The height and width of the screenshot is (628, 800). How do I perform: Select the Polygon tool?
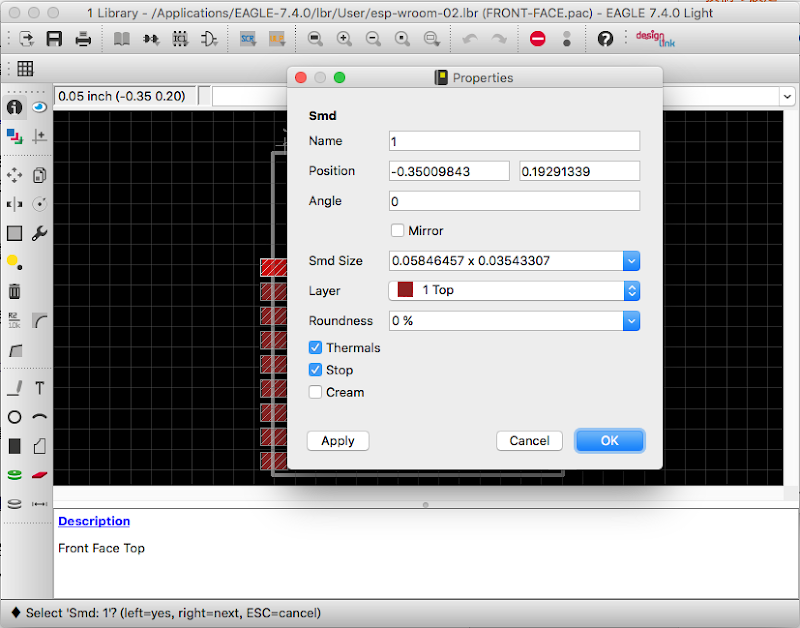[x=39, y=446]
